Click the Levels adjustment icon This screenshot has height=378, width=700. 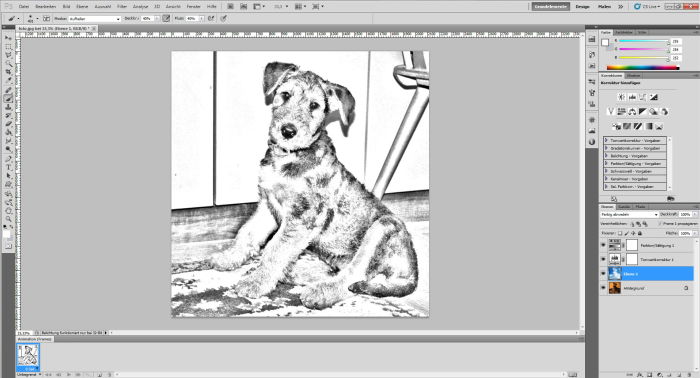coord(632,97)
